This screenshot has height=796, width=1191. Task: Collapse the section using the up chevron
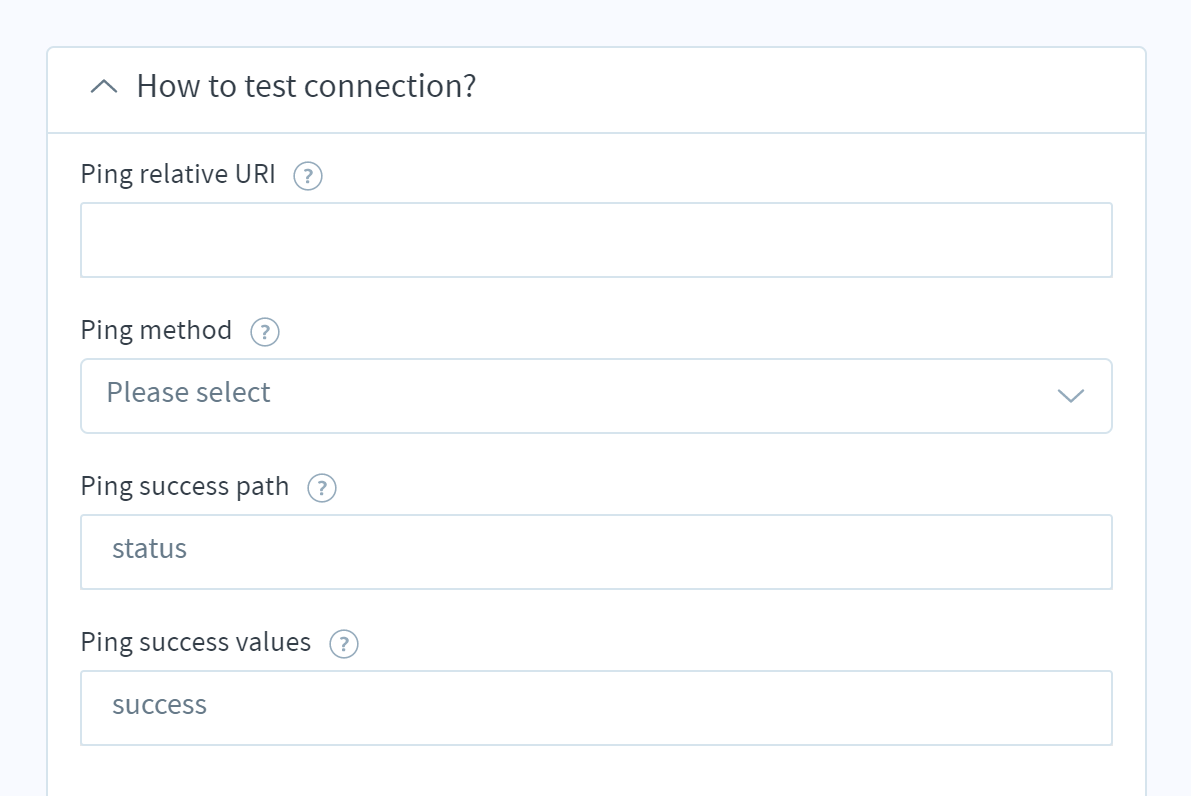coord(104,87)
